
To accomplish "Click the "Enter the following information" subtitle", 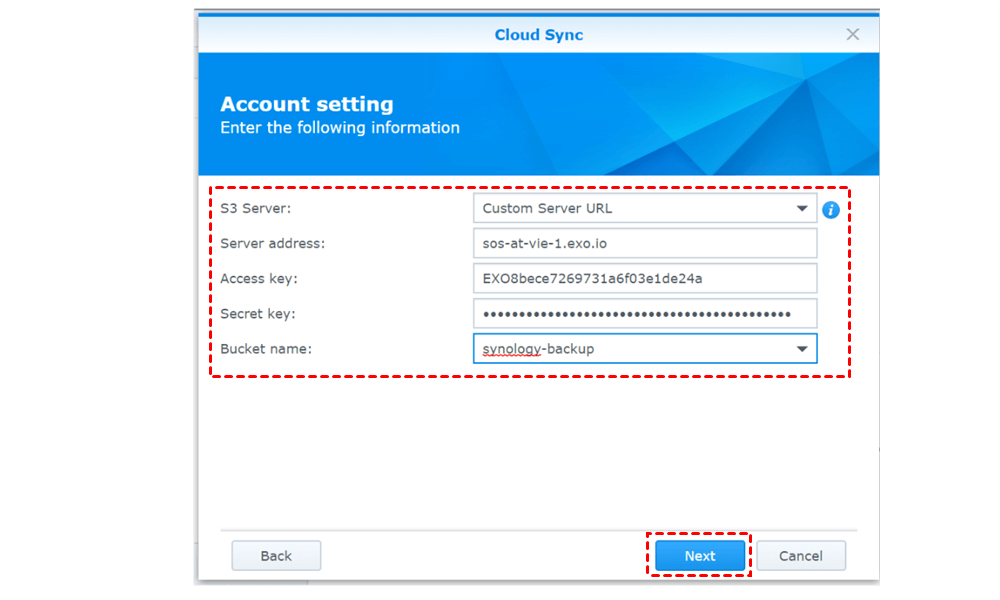I will (x=340, y=128).
